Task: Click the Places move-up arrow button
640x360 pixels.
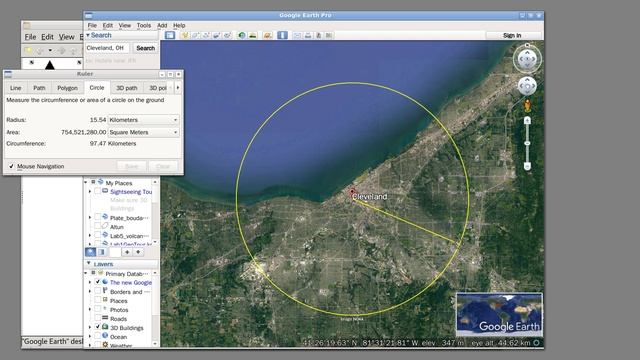Action: click(x=127, y=252)
